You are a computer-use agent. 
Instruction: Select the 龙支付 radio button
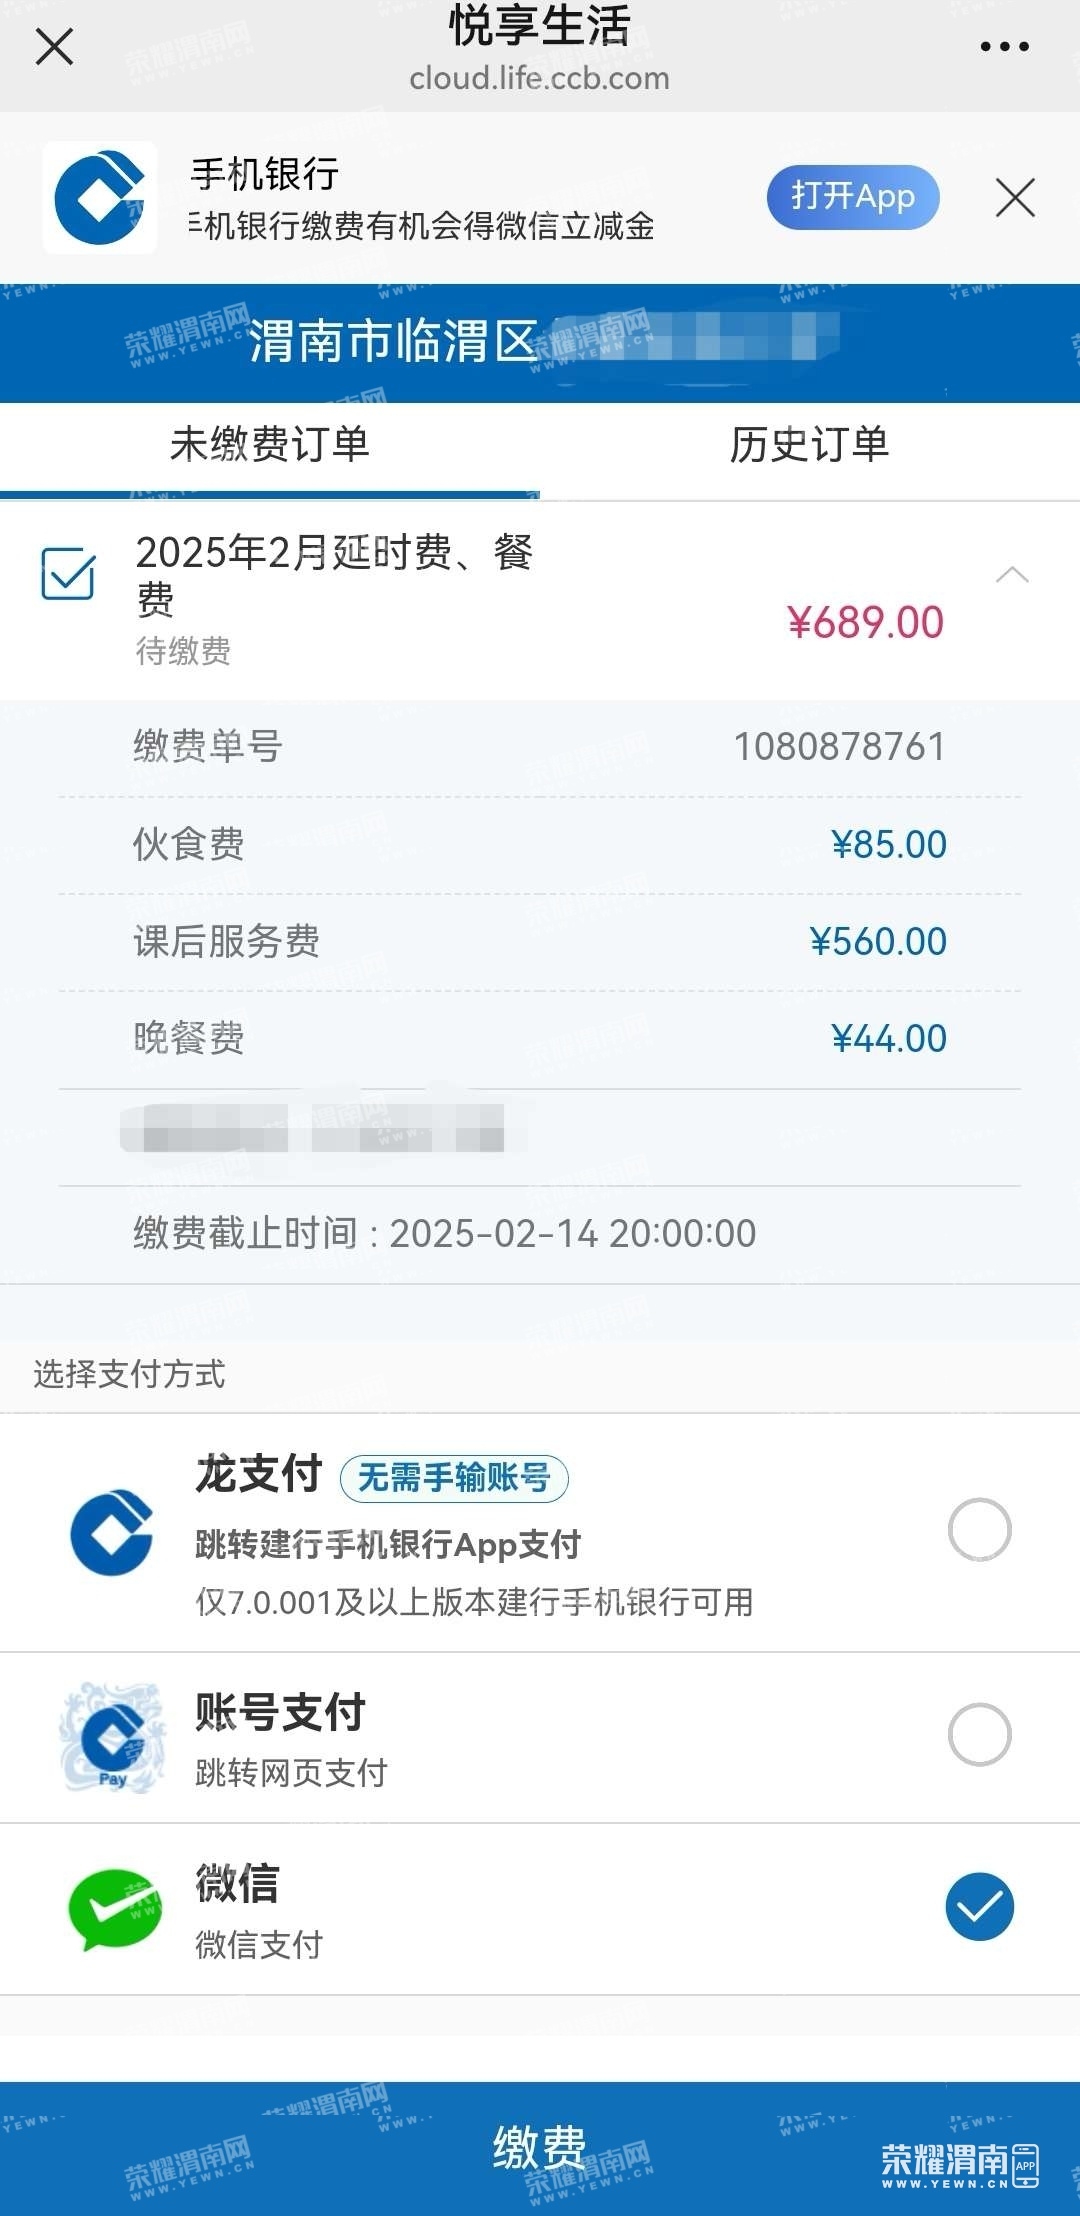pyautogui.click(x=979, y=1529)
